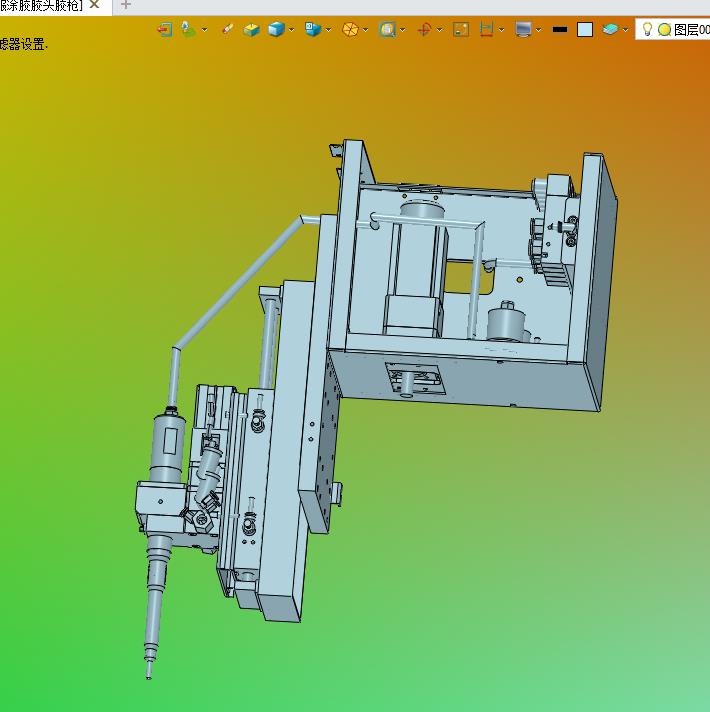
Task: Click the yellow-top box view icon
Action: point(251,30)
